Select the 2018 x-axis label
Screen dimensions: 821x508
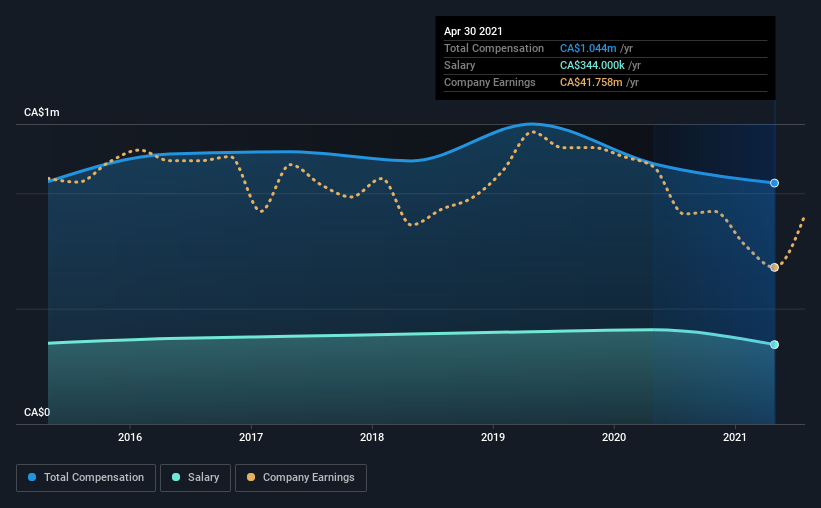(x=372, y=437)
